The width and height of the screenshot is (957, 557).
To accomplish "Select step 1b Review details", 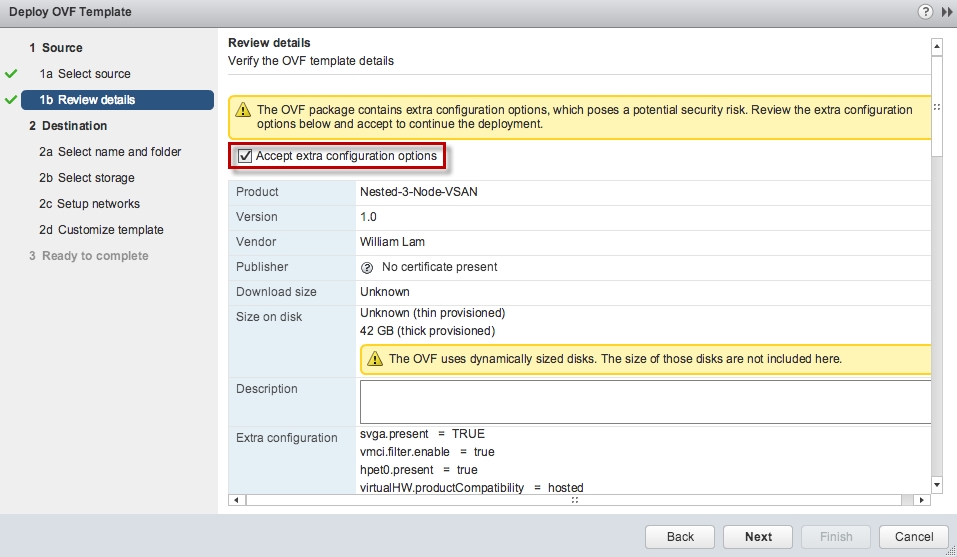I will tap(117, 100).
